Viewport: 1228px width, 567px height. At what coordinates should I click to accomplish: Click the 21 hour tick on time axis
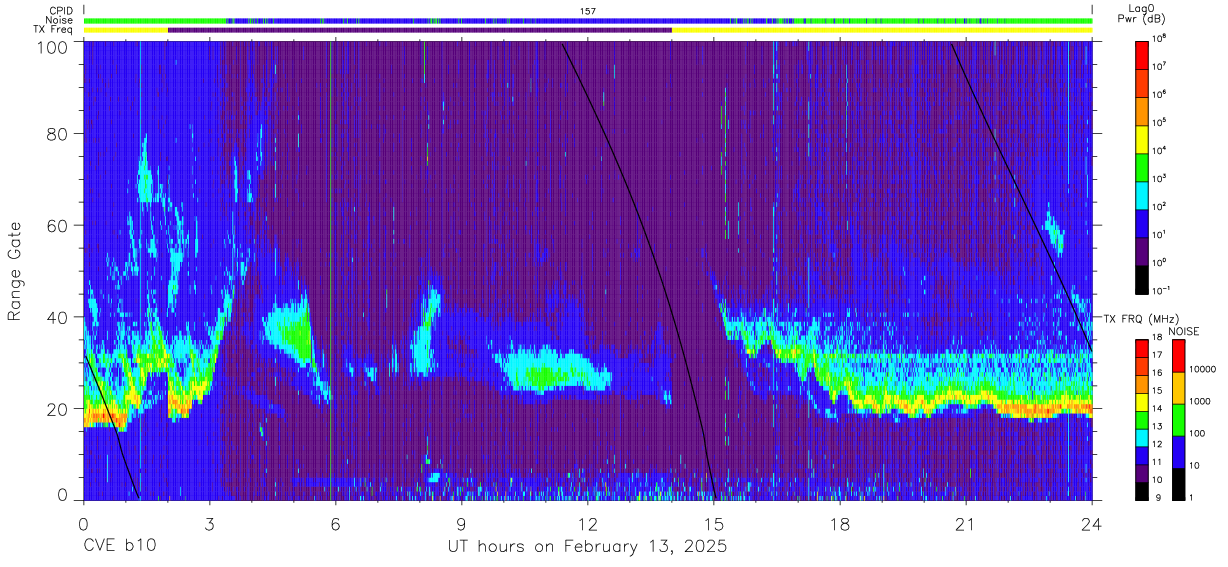966,523
